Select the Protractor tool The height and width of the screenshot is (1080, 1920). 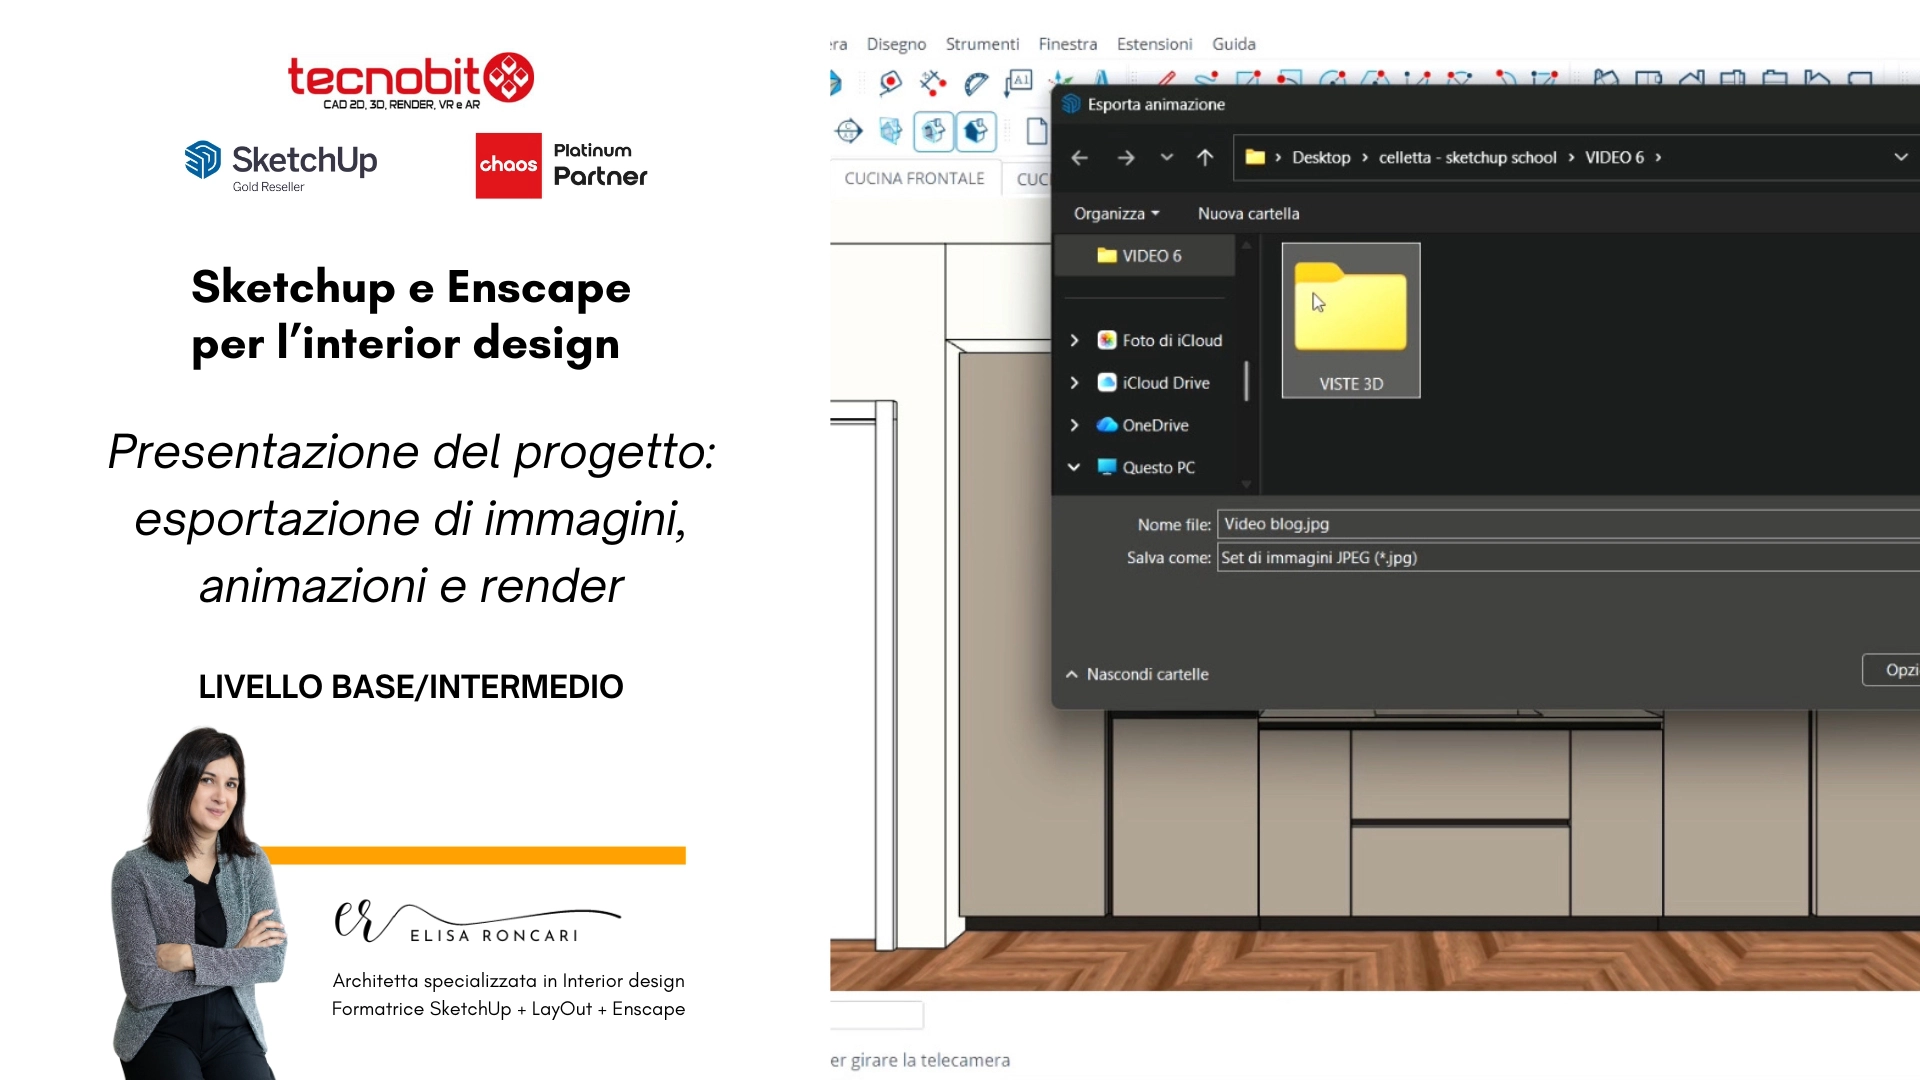[x=976, y=83]
